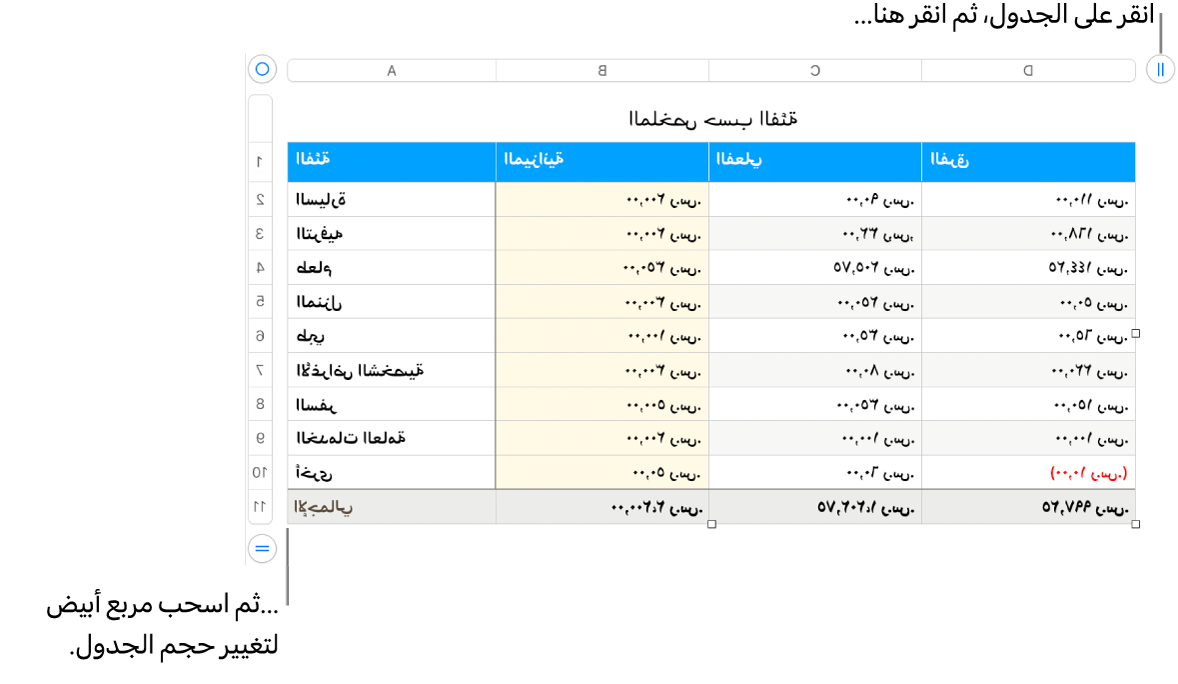This screenshot has width=1178, height=684.
Task: Select row 5 header number
Action: click(x=260, y=301)
